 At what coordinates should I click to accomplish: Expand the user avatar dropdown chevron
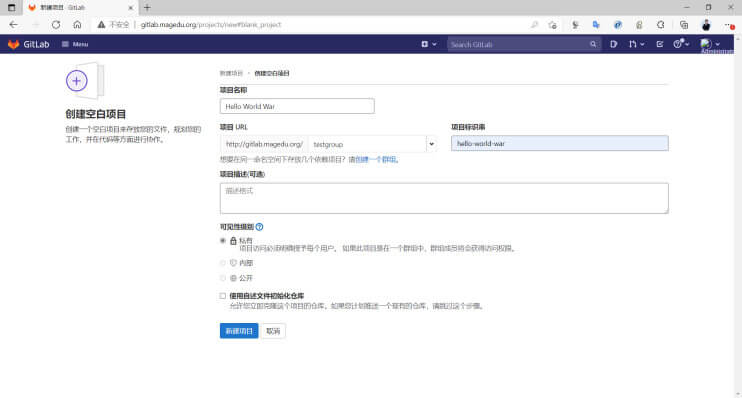tap(718, 44)
